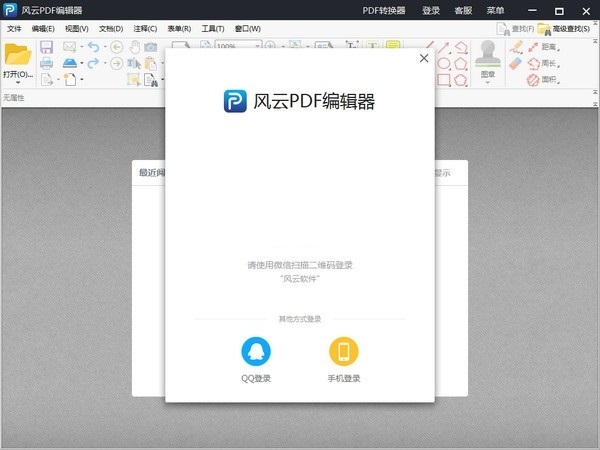
Task: Select the Snapshot camera tool
Action: click(151, 47)
